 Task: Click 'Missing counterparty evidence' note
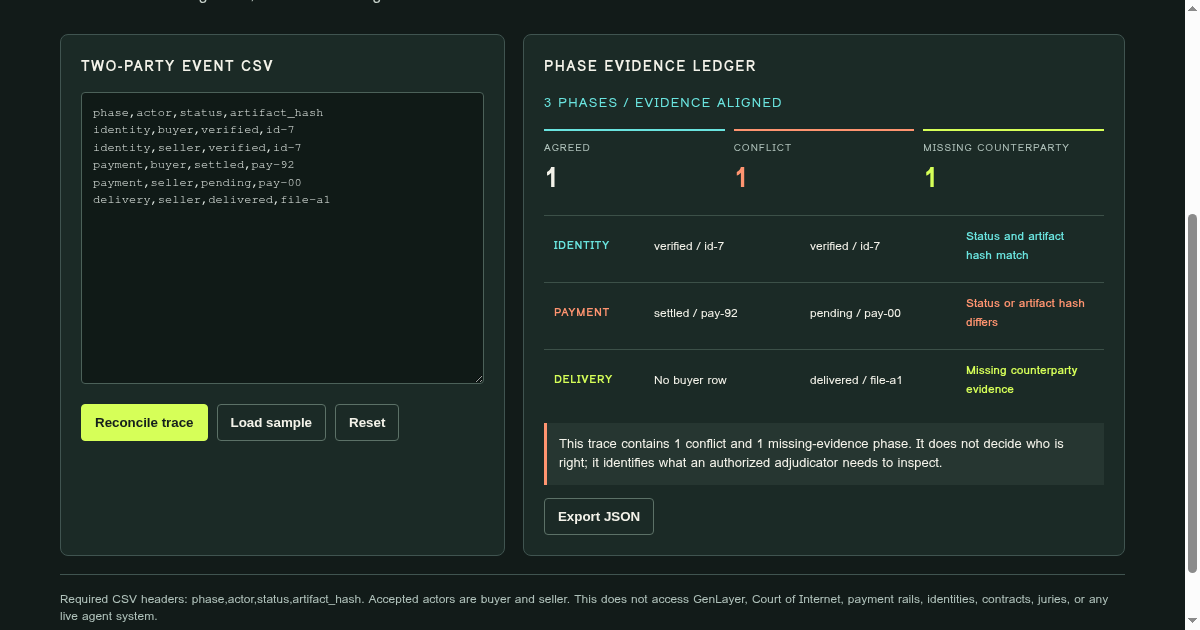pos(1022,380)
